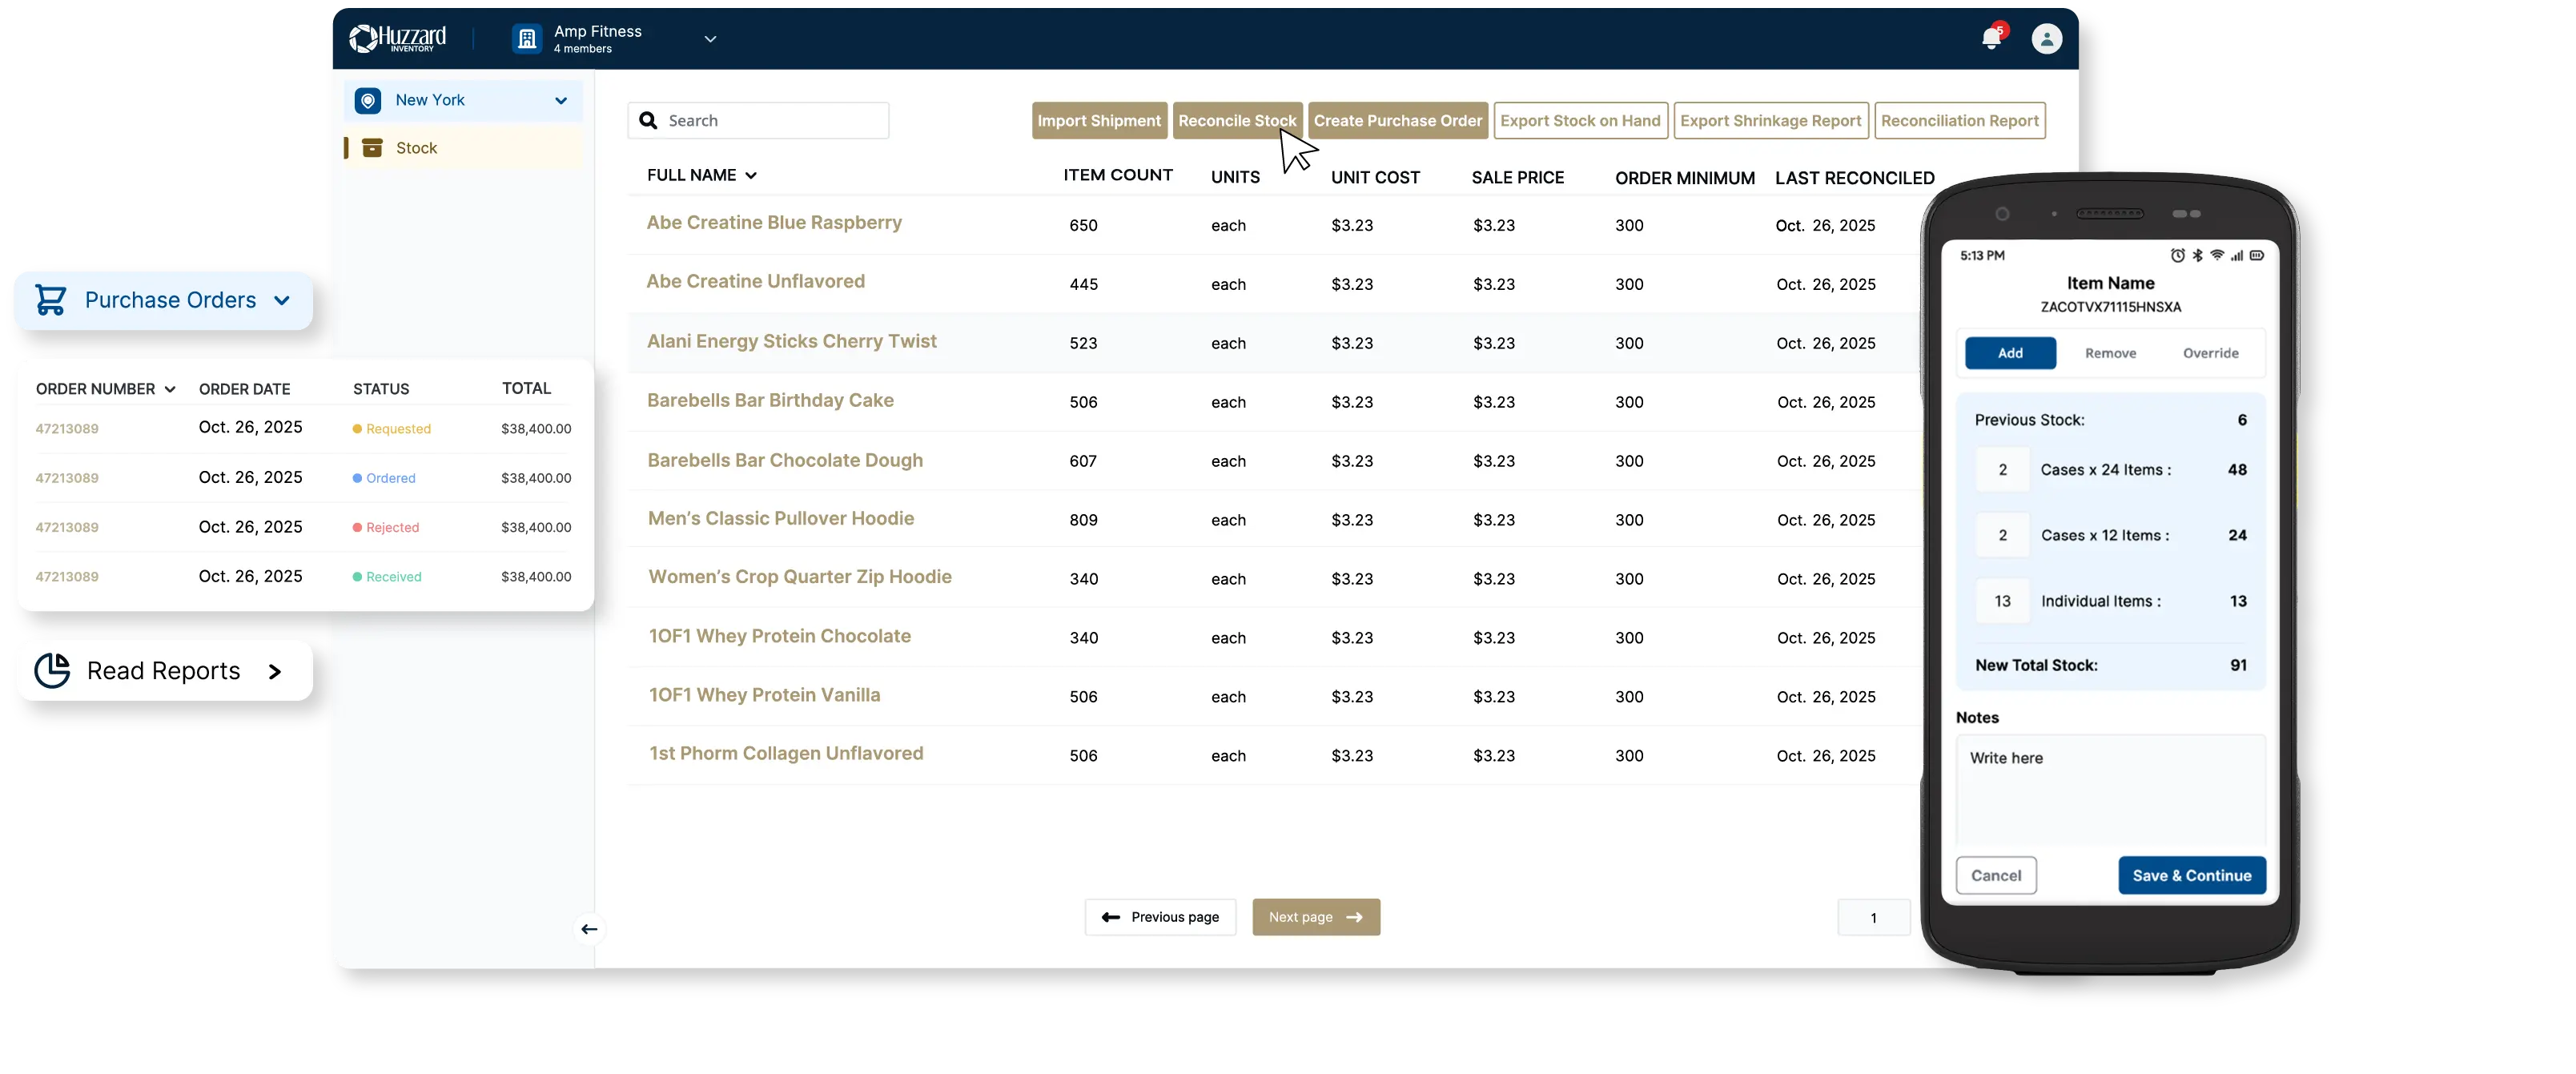Open the notifications bell

coord(1991,38)
